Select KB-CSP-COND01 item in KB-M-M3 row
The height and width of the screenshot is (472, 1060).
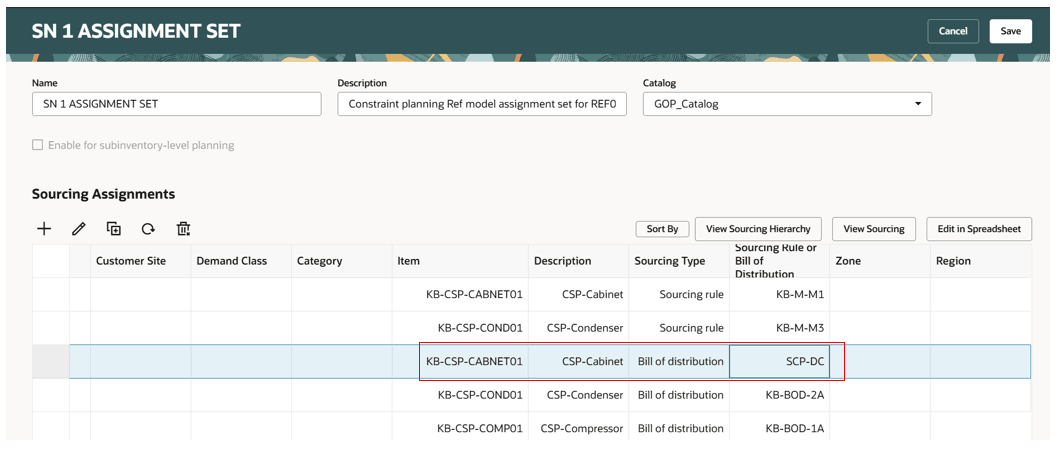[x=460, y=328]
